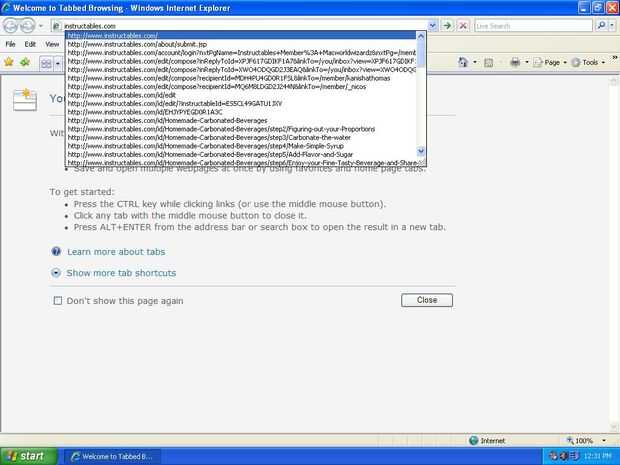Image resolution: width=620 pixels, height=465 pixels.
Task: Select the step3 Carbonate-the-water URL
Action: [x=241, y=138]
